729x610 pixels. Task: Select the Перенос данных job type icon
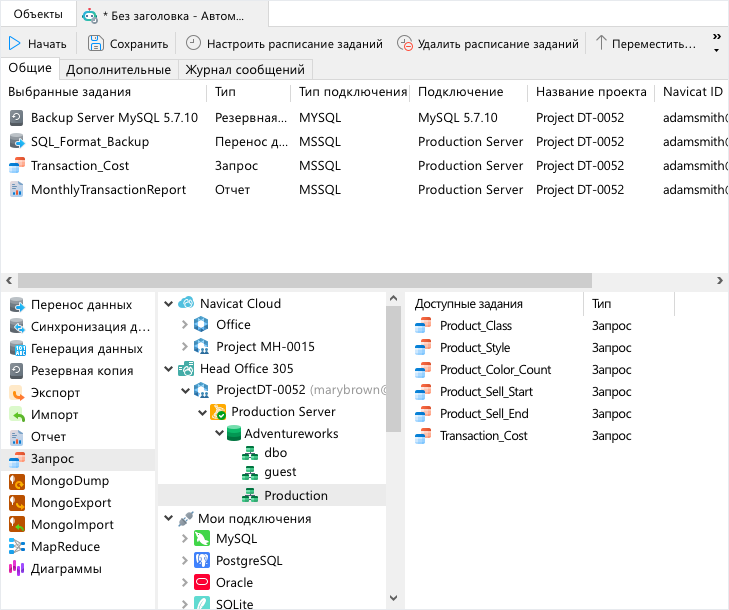click(x=17, y=305)
